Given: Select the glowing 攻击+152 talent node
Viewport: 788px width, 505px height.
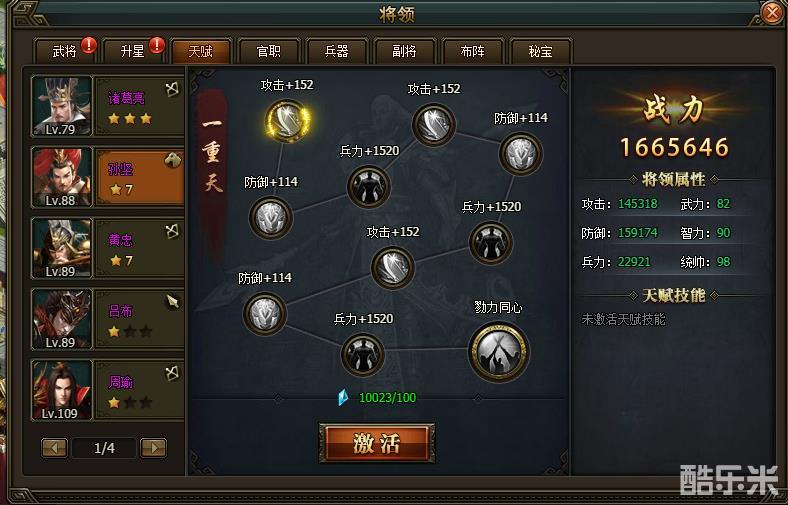Looking at the screenshot, I should tap(287, 121).
